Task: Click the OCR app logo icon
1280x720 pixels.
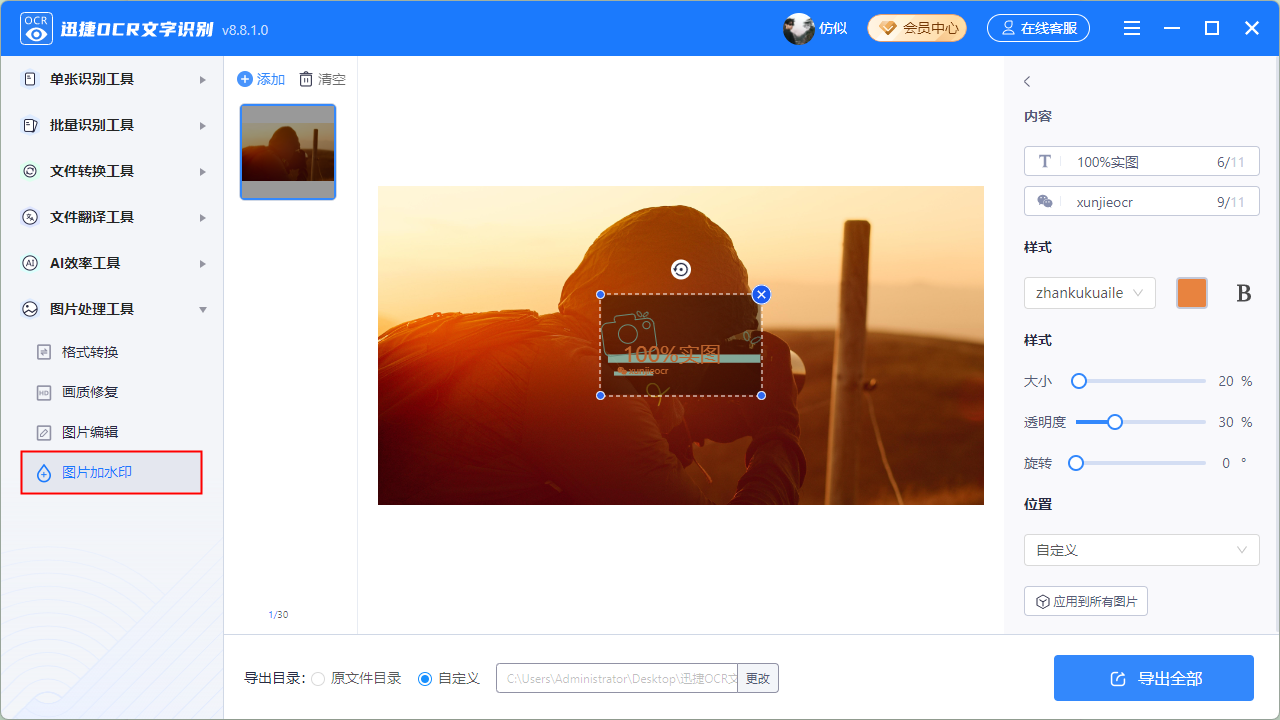Action: [36, 28]
